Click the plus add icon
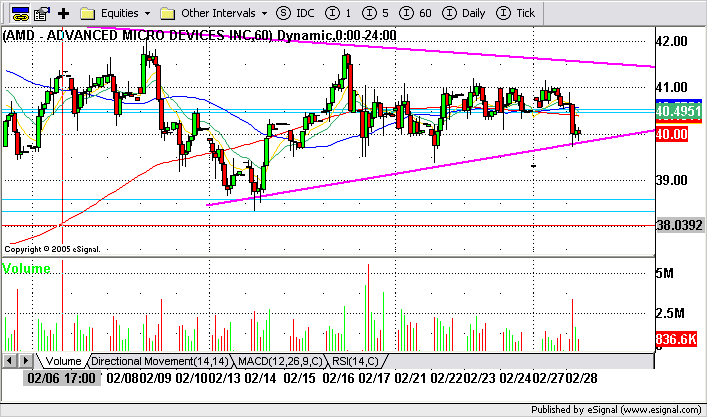Image resolution: width=707 pixels, height=417 pixels. point(64,14)
